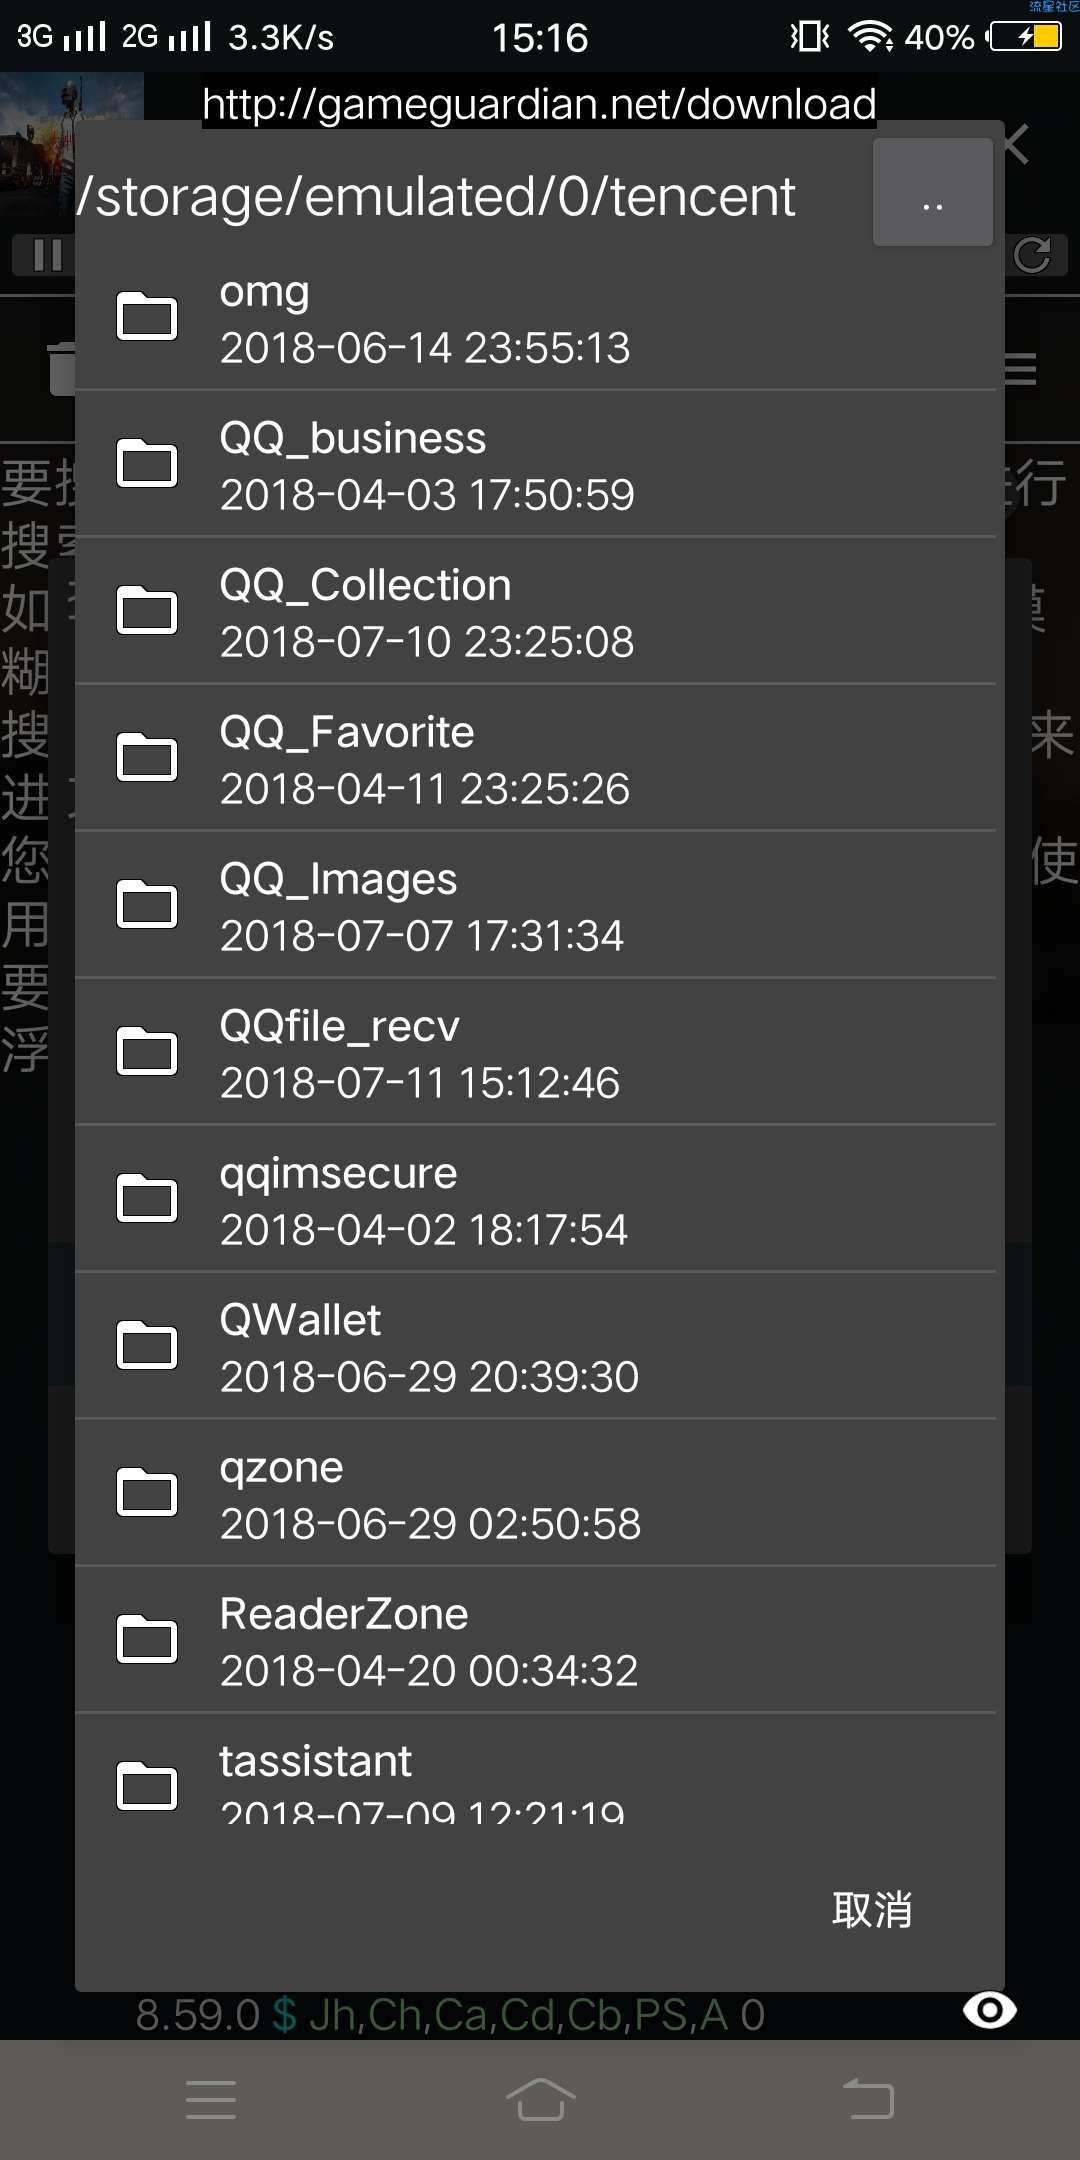Tap the Android back navigation button
The height and width of the screenshot is (2160, 1080).
tap(868, 2098)
